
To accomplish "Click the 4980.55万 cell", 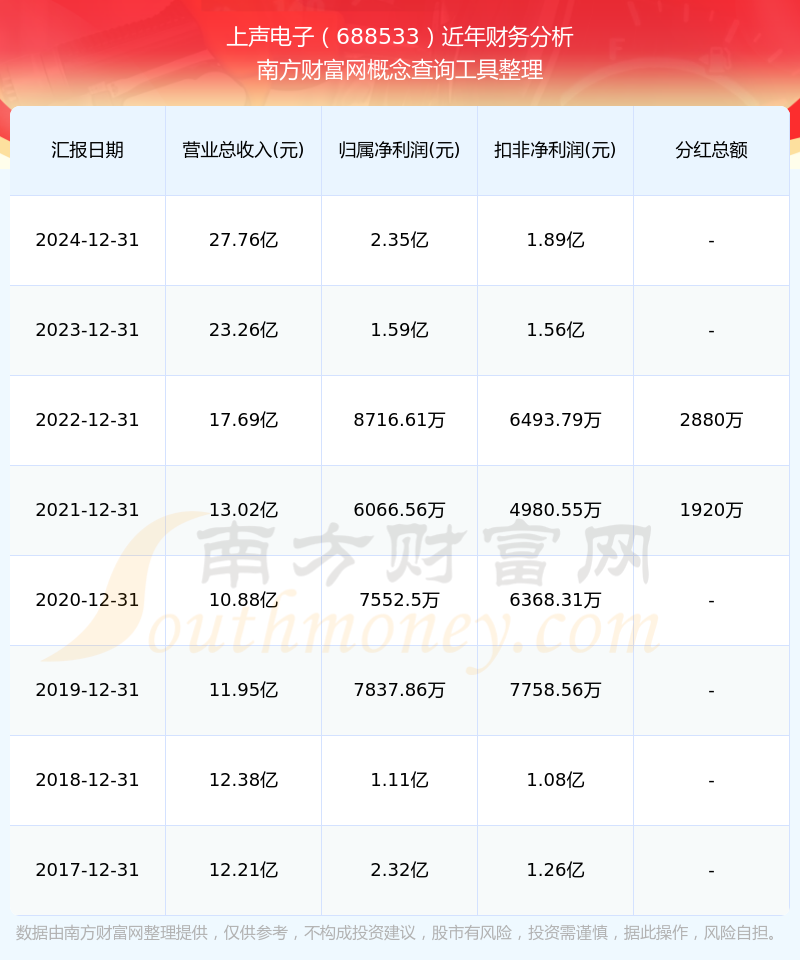I will point(555,510).
